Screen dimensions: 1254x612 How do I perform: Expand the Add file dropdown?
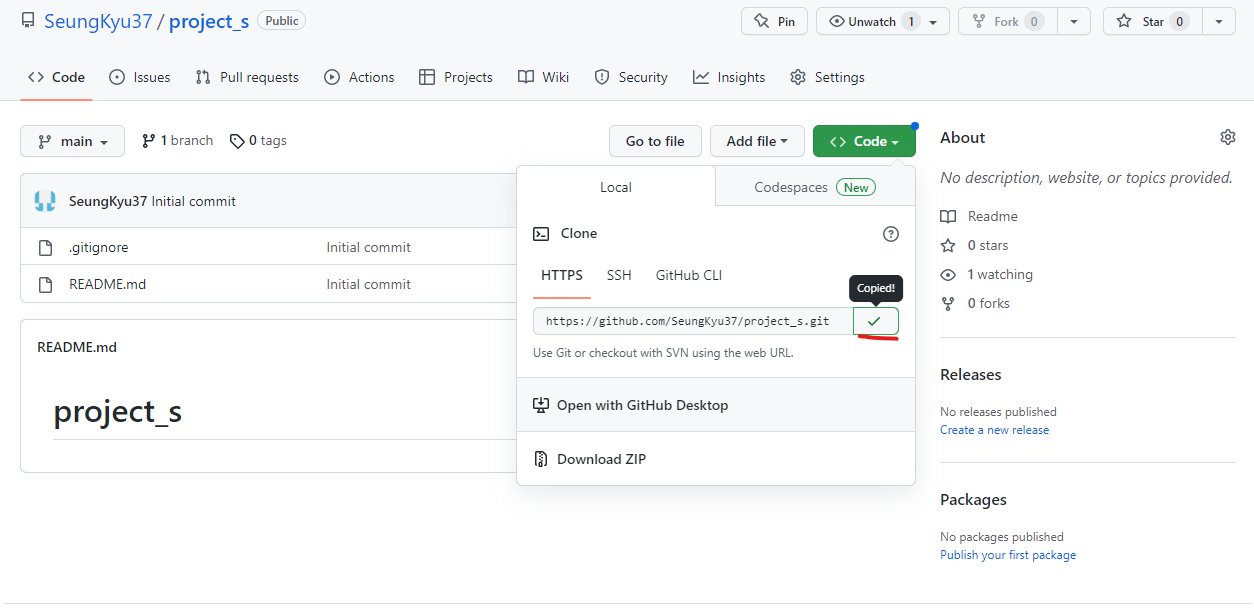[757, 141]
